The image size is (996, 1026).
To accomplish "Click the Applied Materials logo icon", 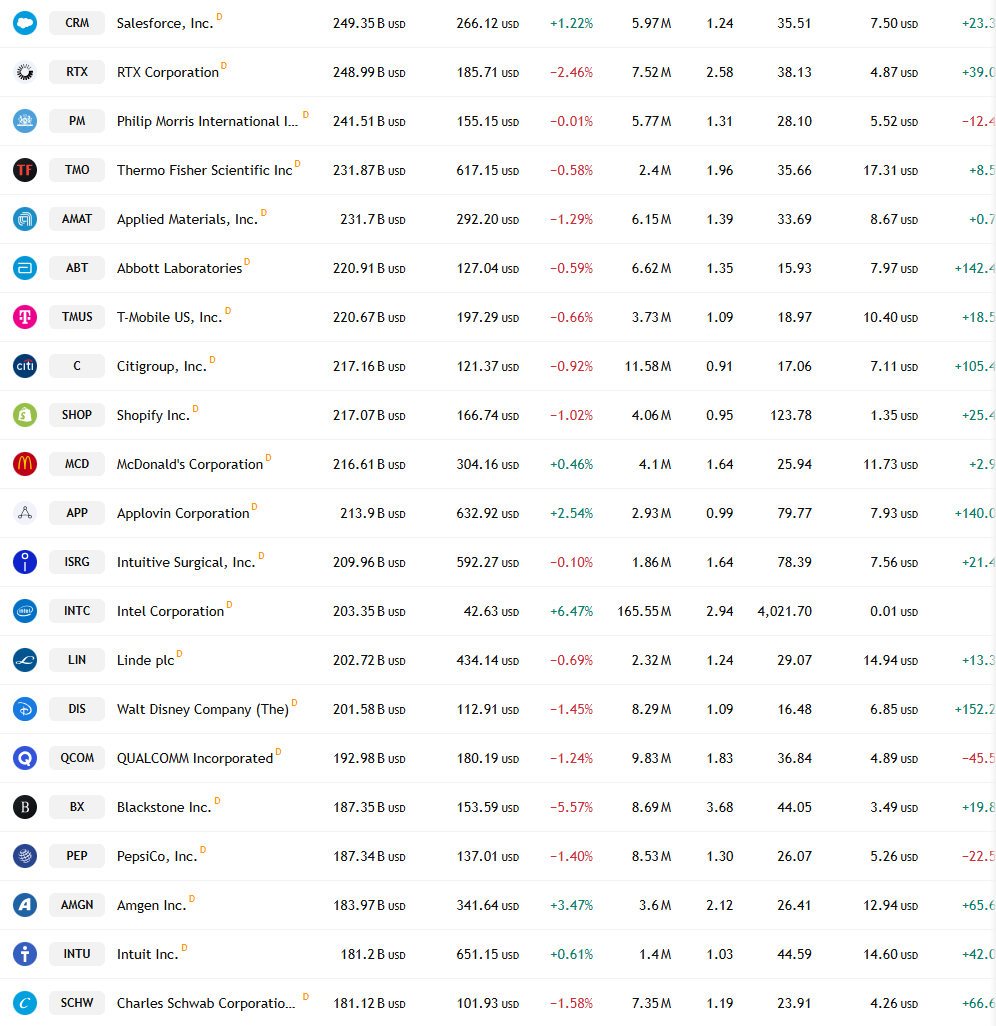I will point(25,219).
